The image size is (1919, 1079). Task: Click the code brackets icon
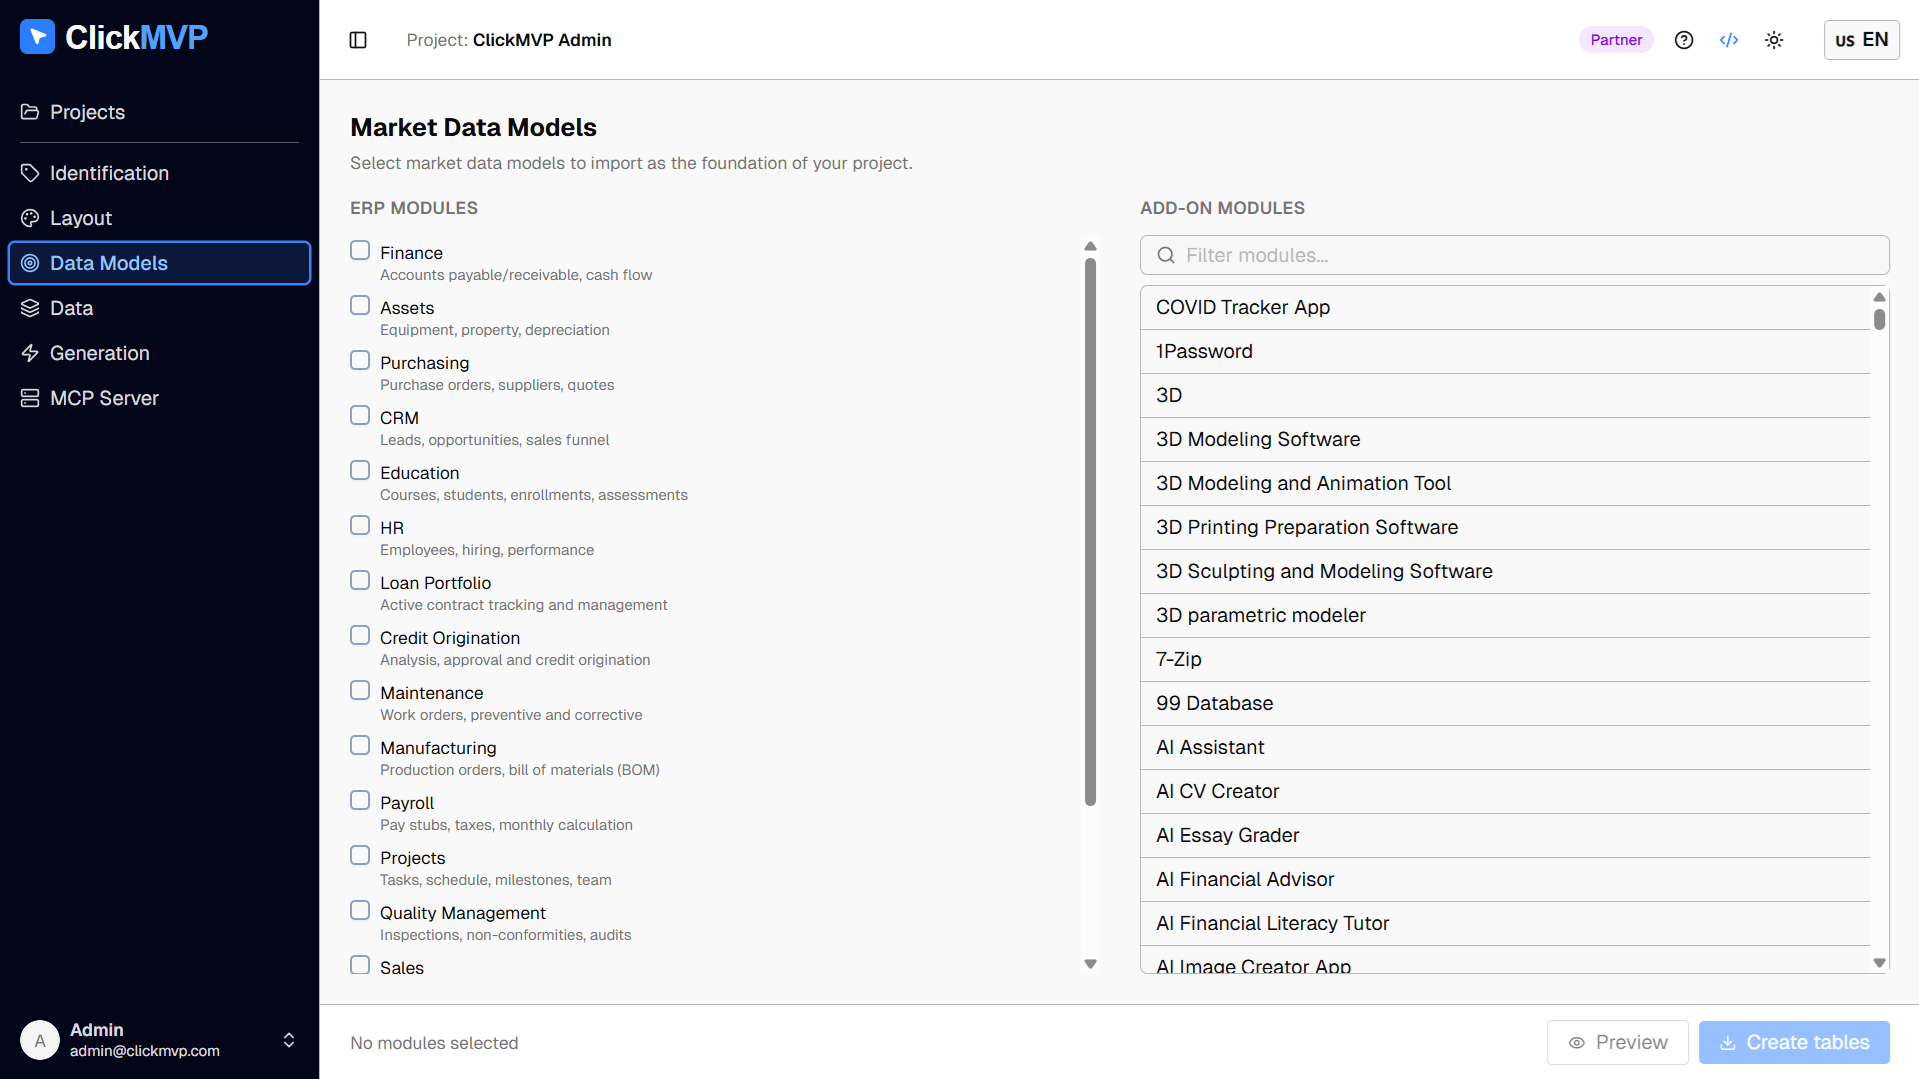[1729, 40]
